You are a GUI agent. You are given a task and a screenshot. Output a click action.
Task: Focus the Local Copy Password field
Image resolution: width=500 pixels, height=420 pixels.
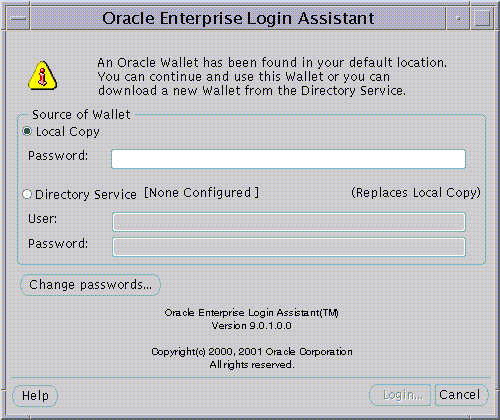288,159
